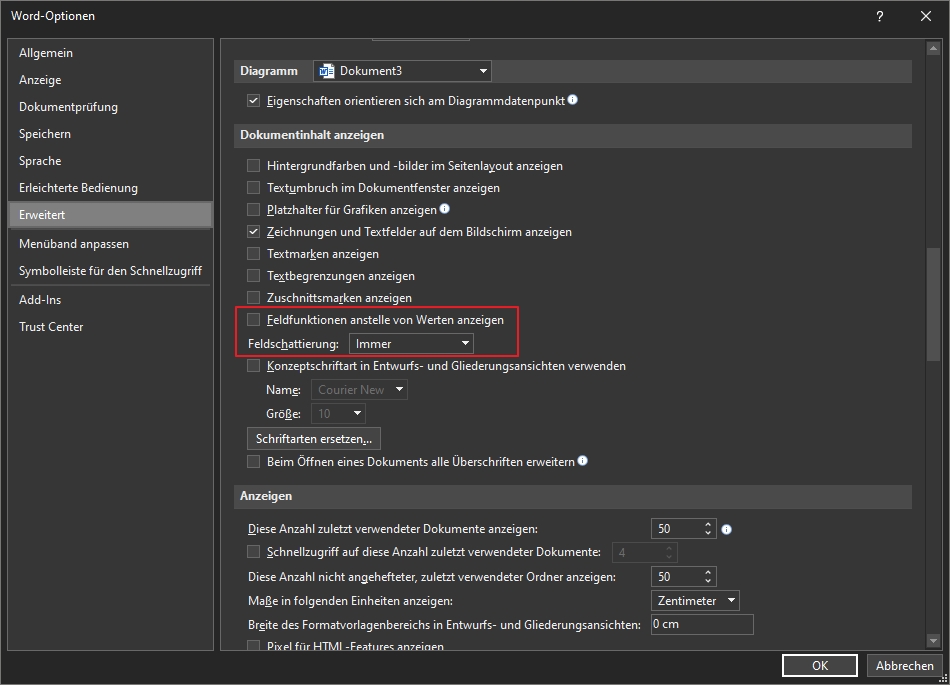Check Textbegrenzungen anzeigen
Image resolution: width=950 pixels, height=685 pixels.
coord(253,276)
